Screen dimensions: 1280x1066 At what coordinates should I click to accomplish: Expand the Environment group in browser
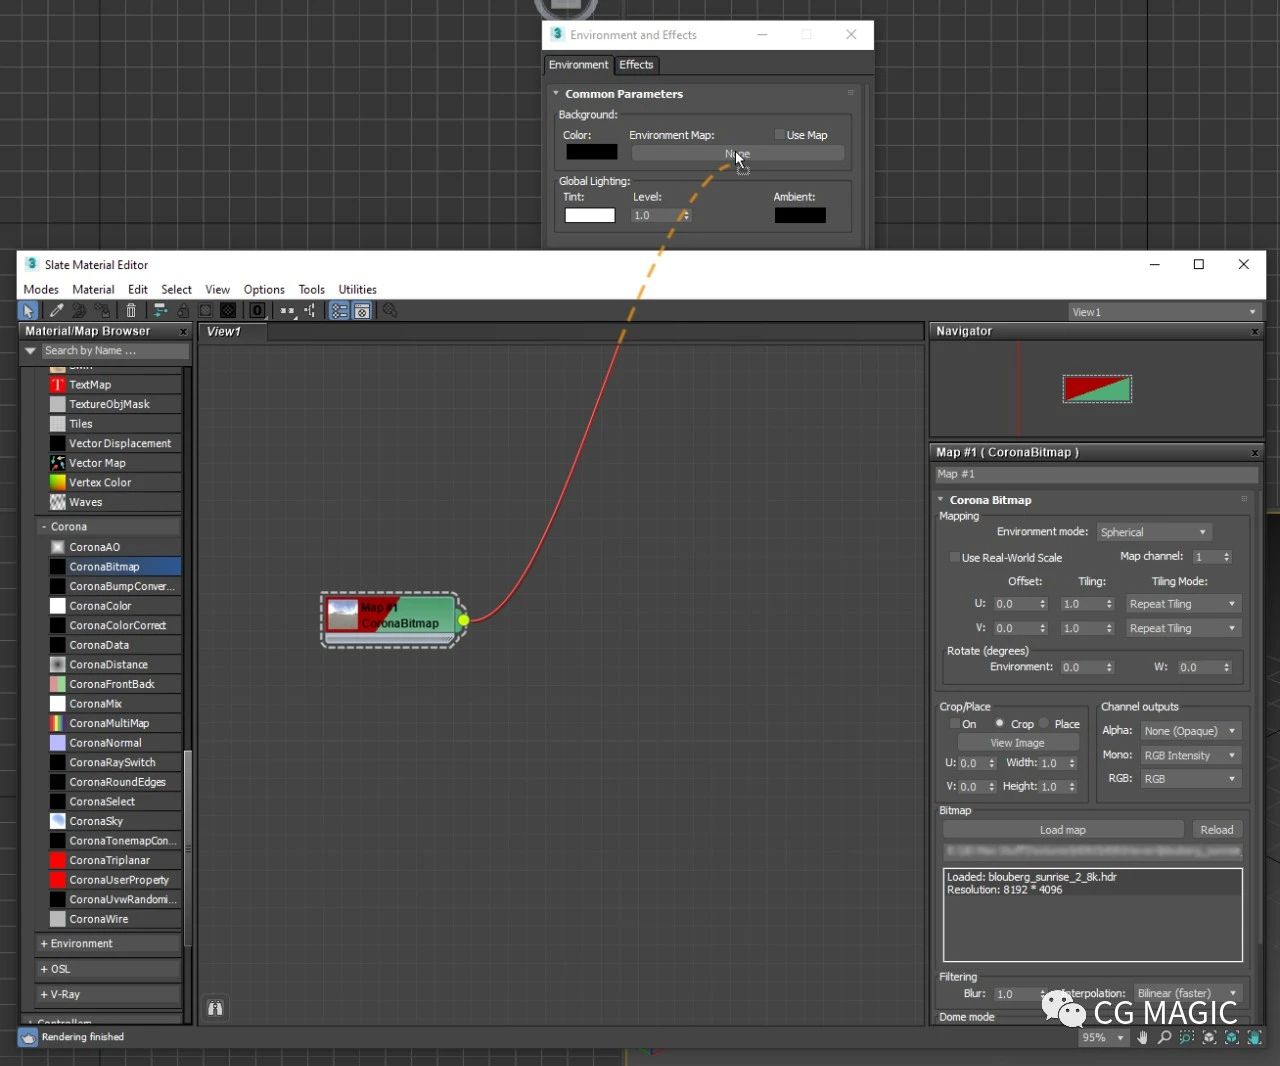[x=44, y=943]
